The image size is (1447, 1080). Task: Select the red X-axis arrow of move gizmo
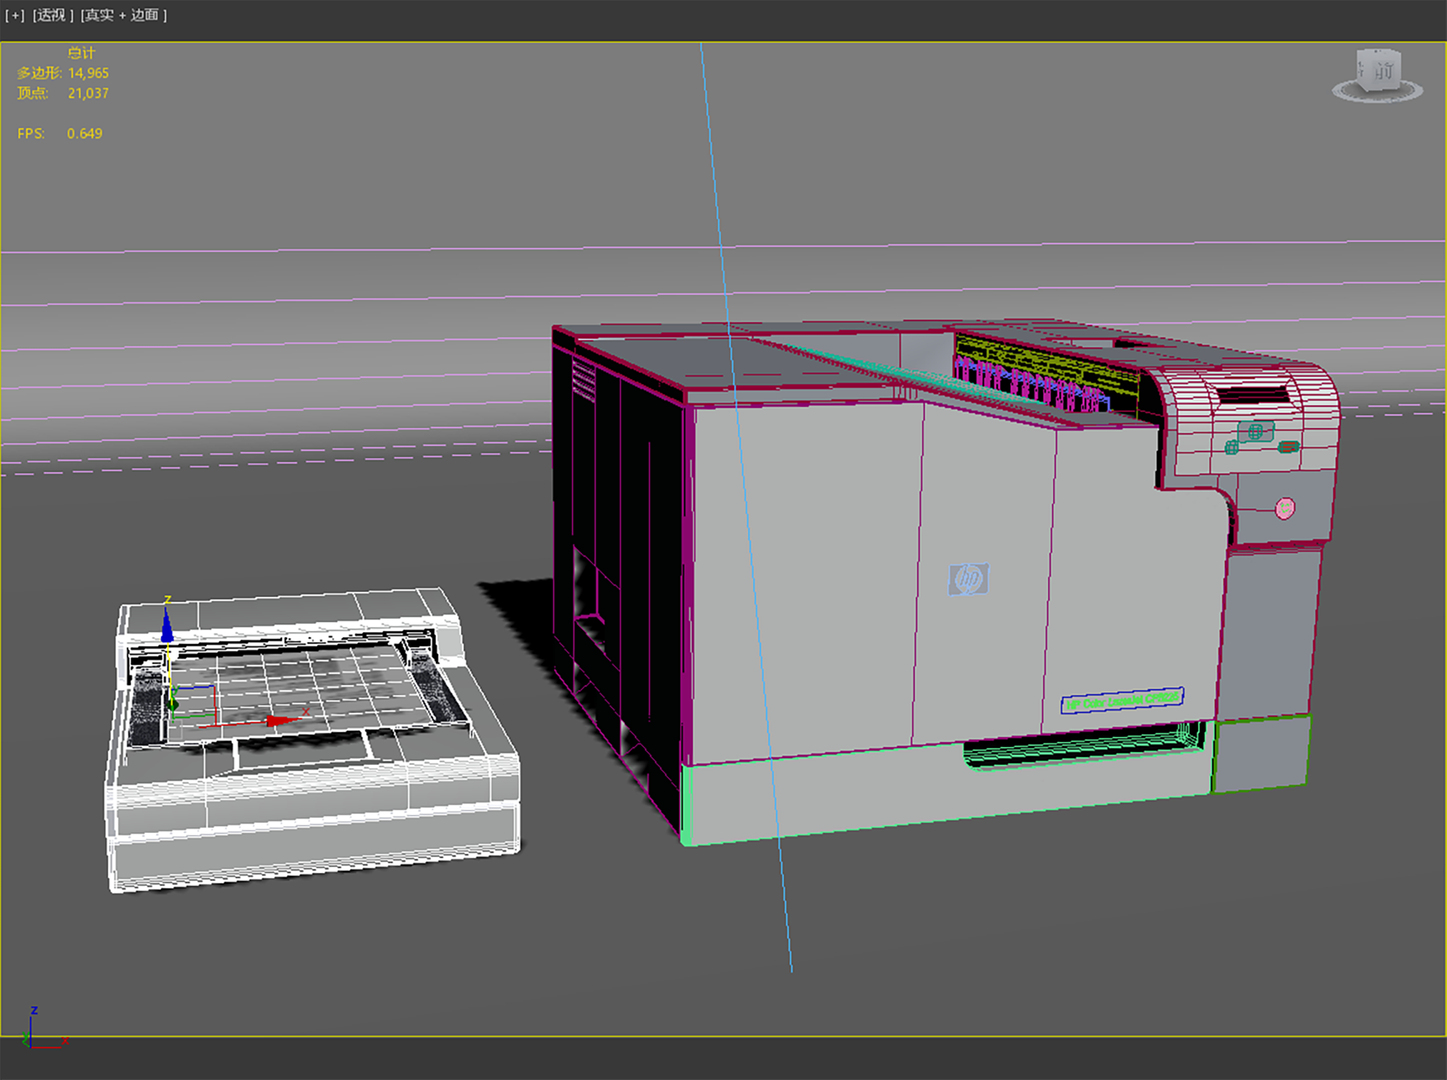(285, 720)
